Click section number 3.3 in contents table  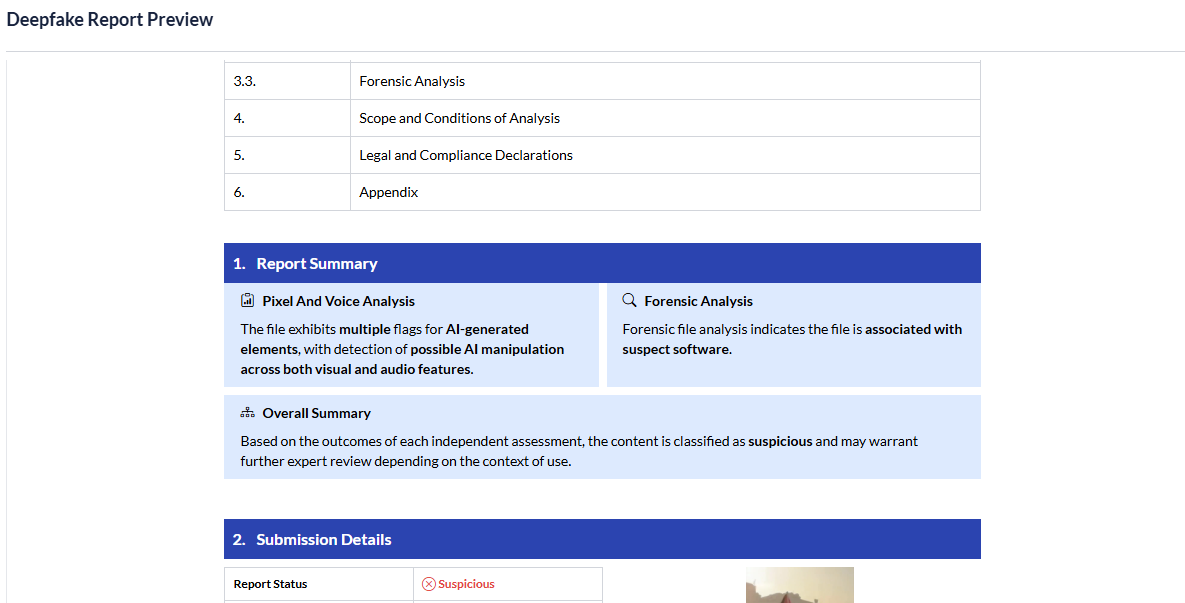click(x=244, y=81)
